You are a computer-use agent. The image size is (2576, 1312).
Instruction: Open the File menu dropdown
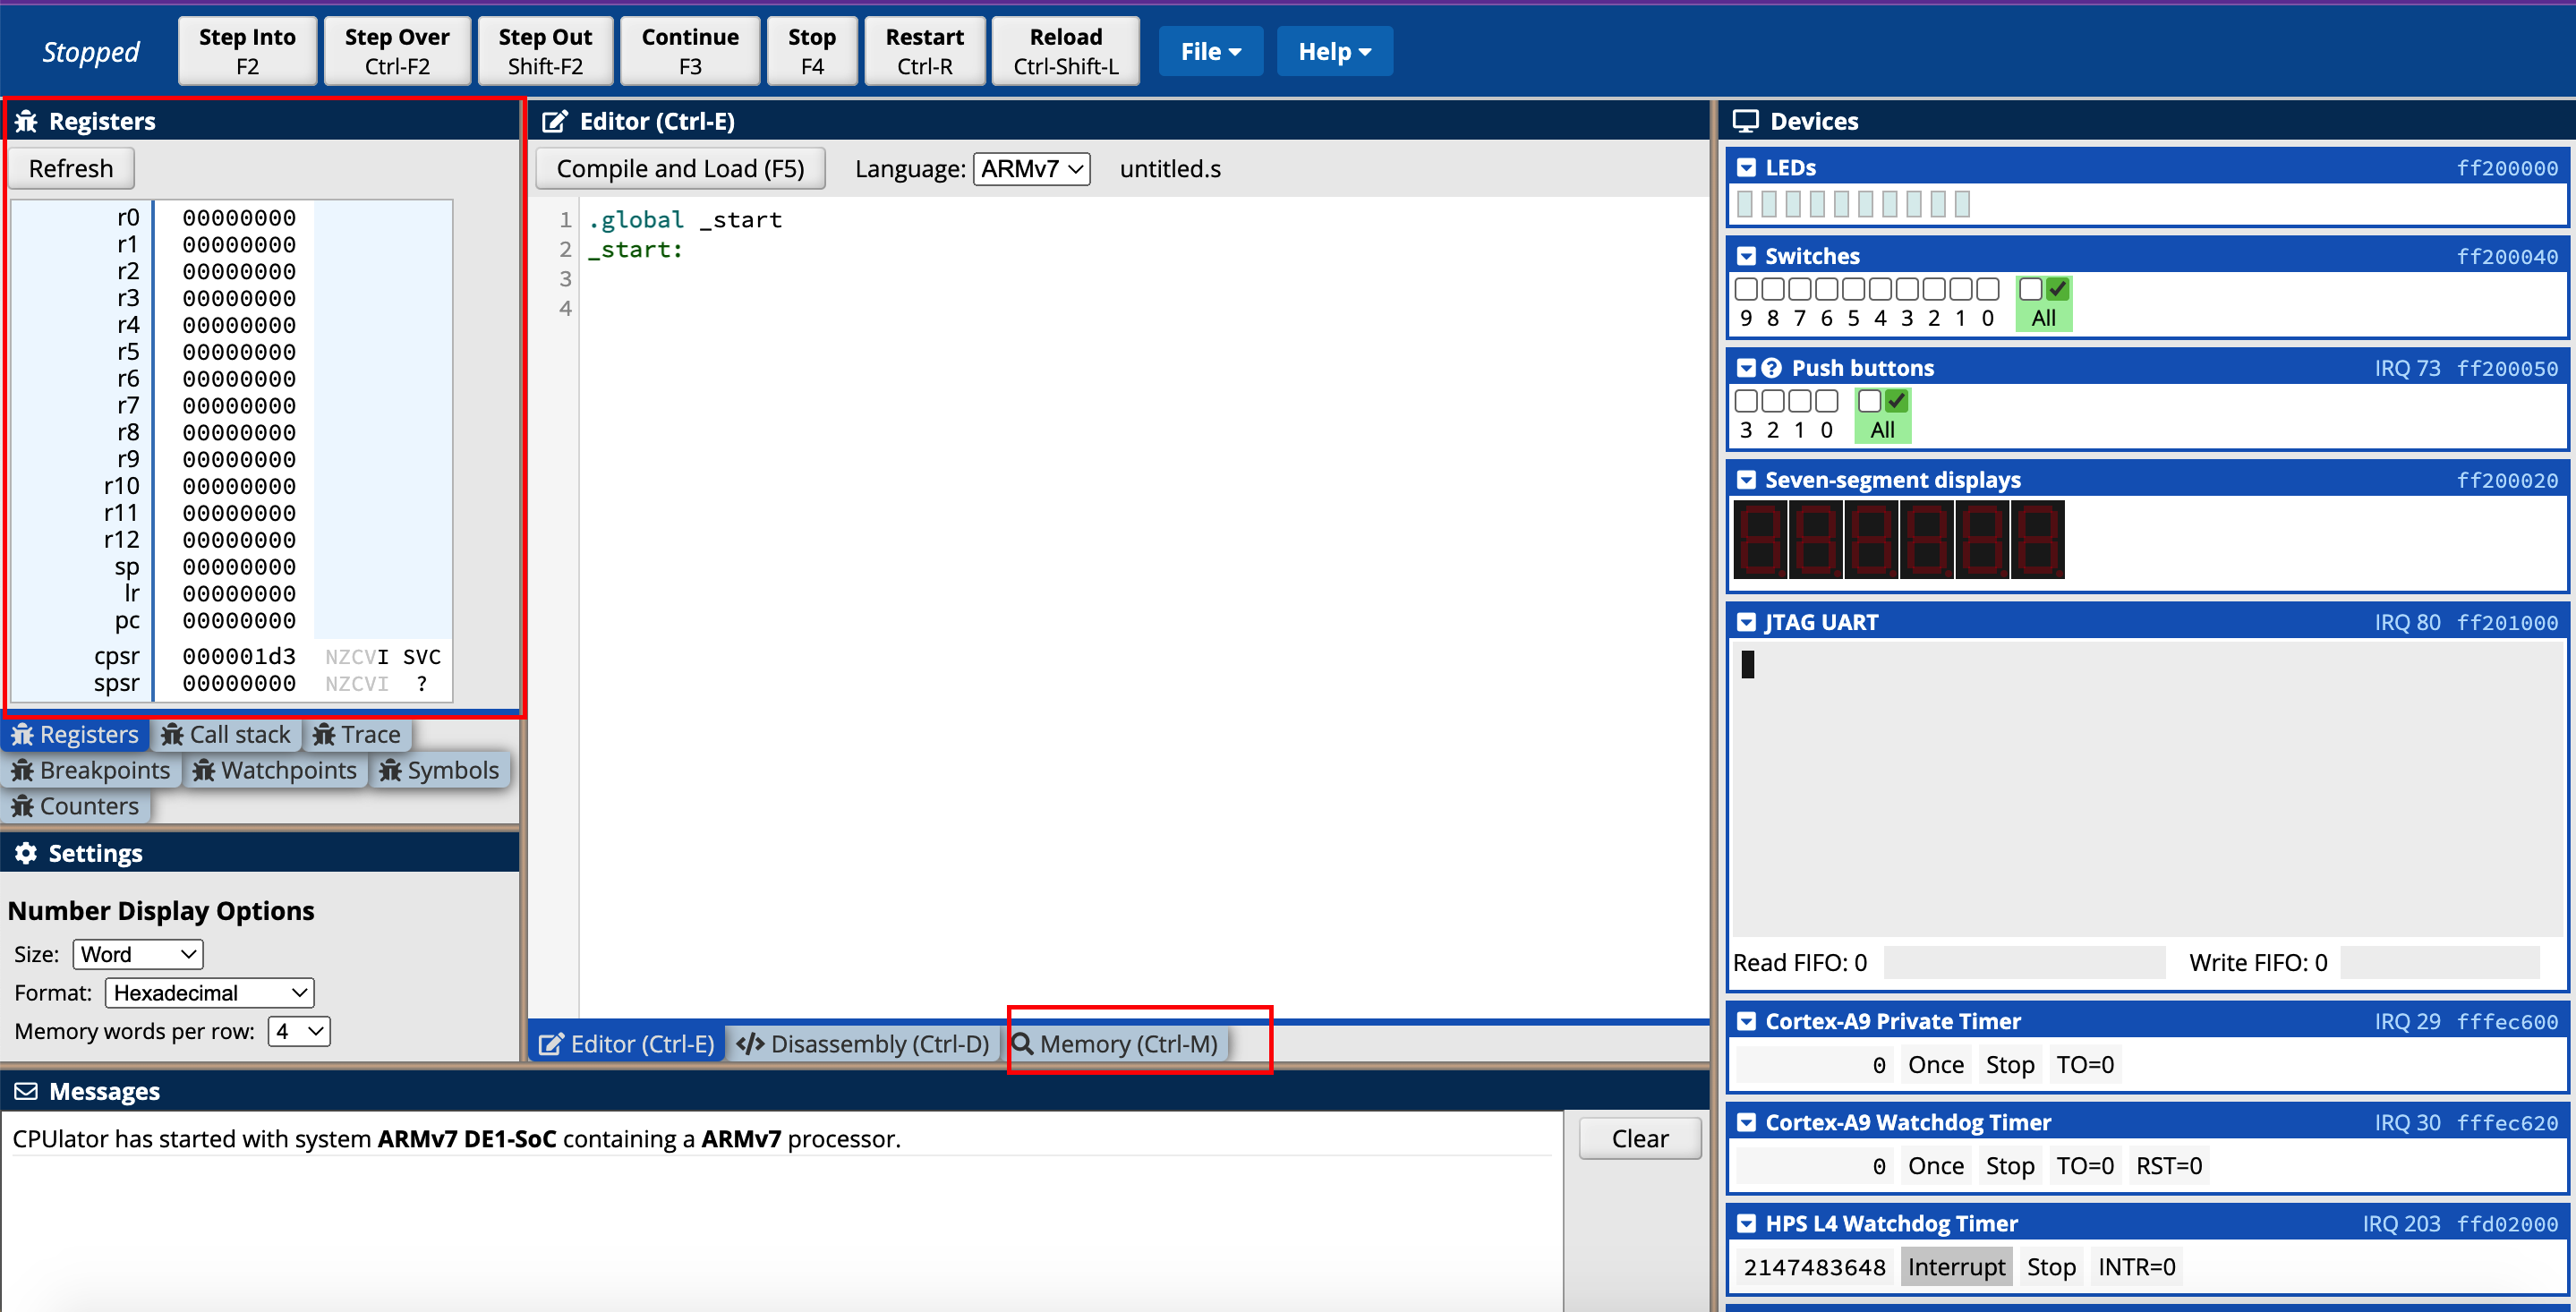tap(1210, 51)
